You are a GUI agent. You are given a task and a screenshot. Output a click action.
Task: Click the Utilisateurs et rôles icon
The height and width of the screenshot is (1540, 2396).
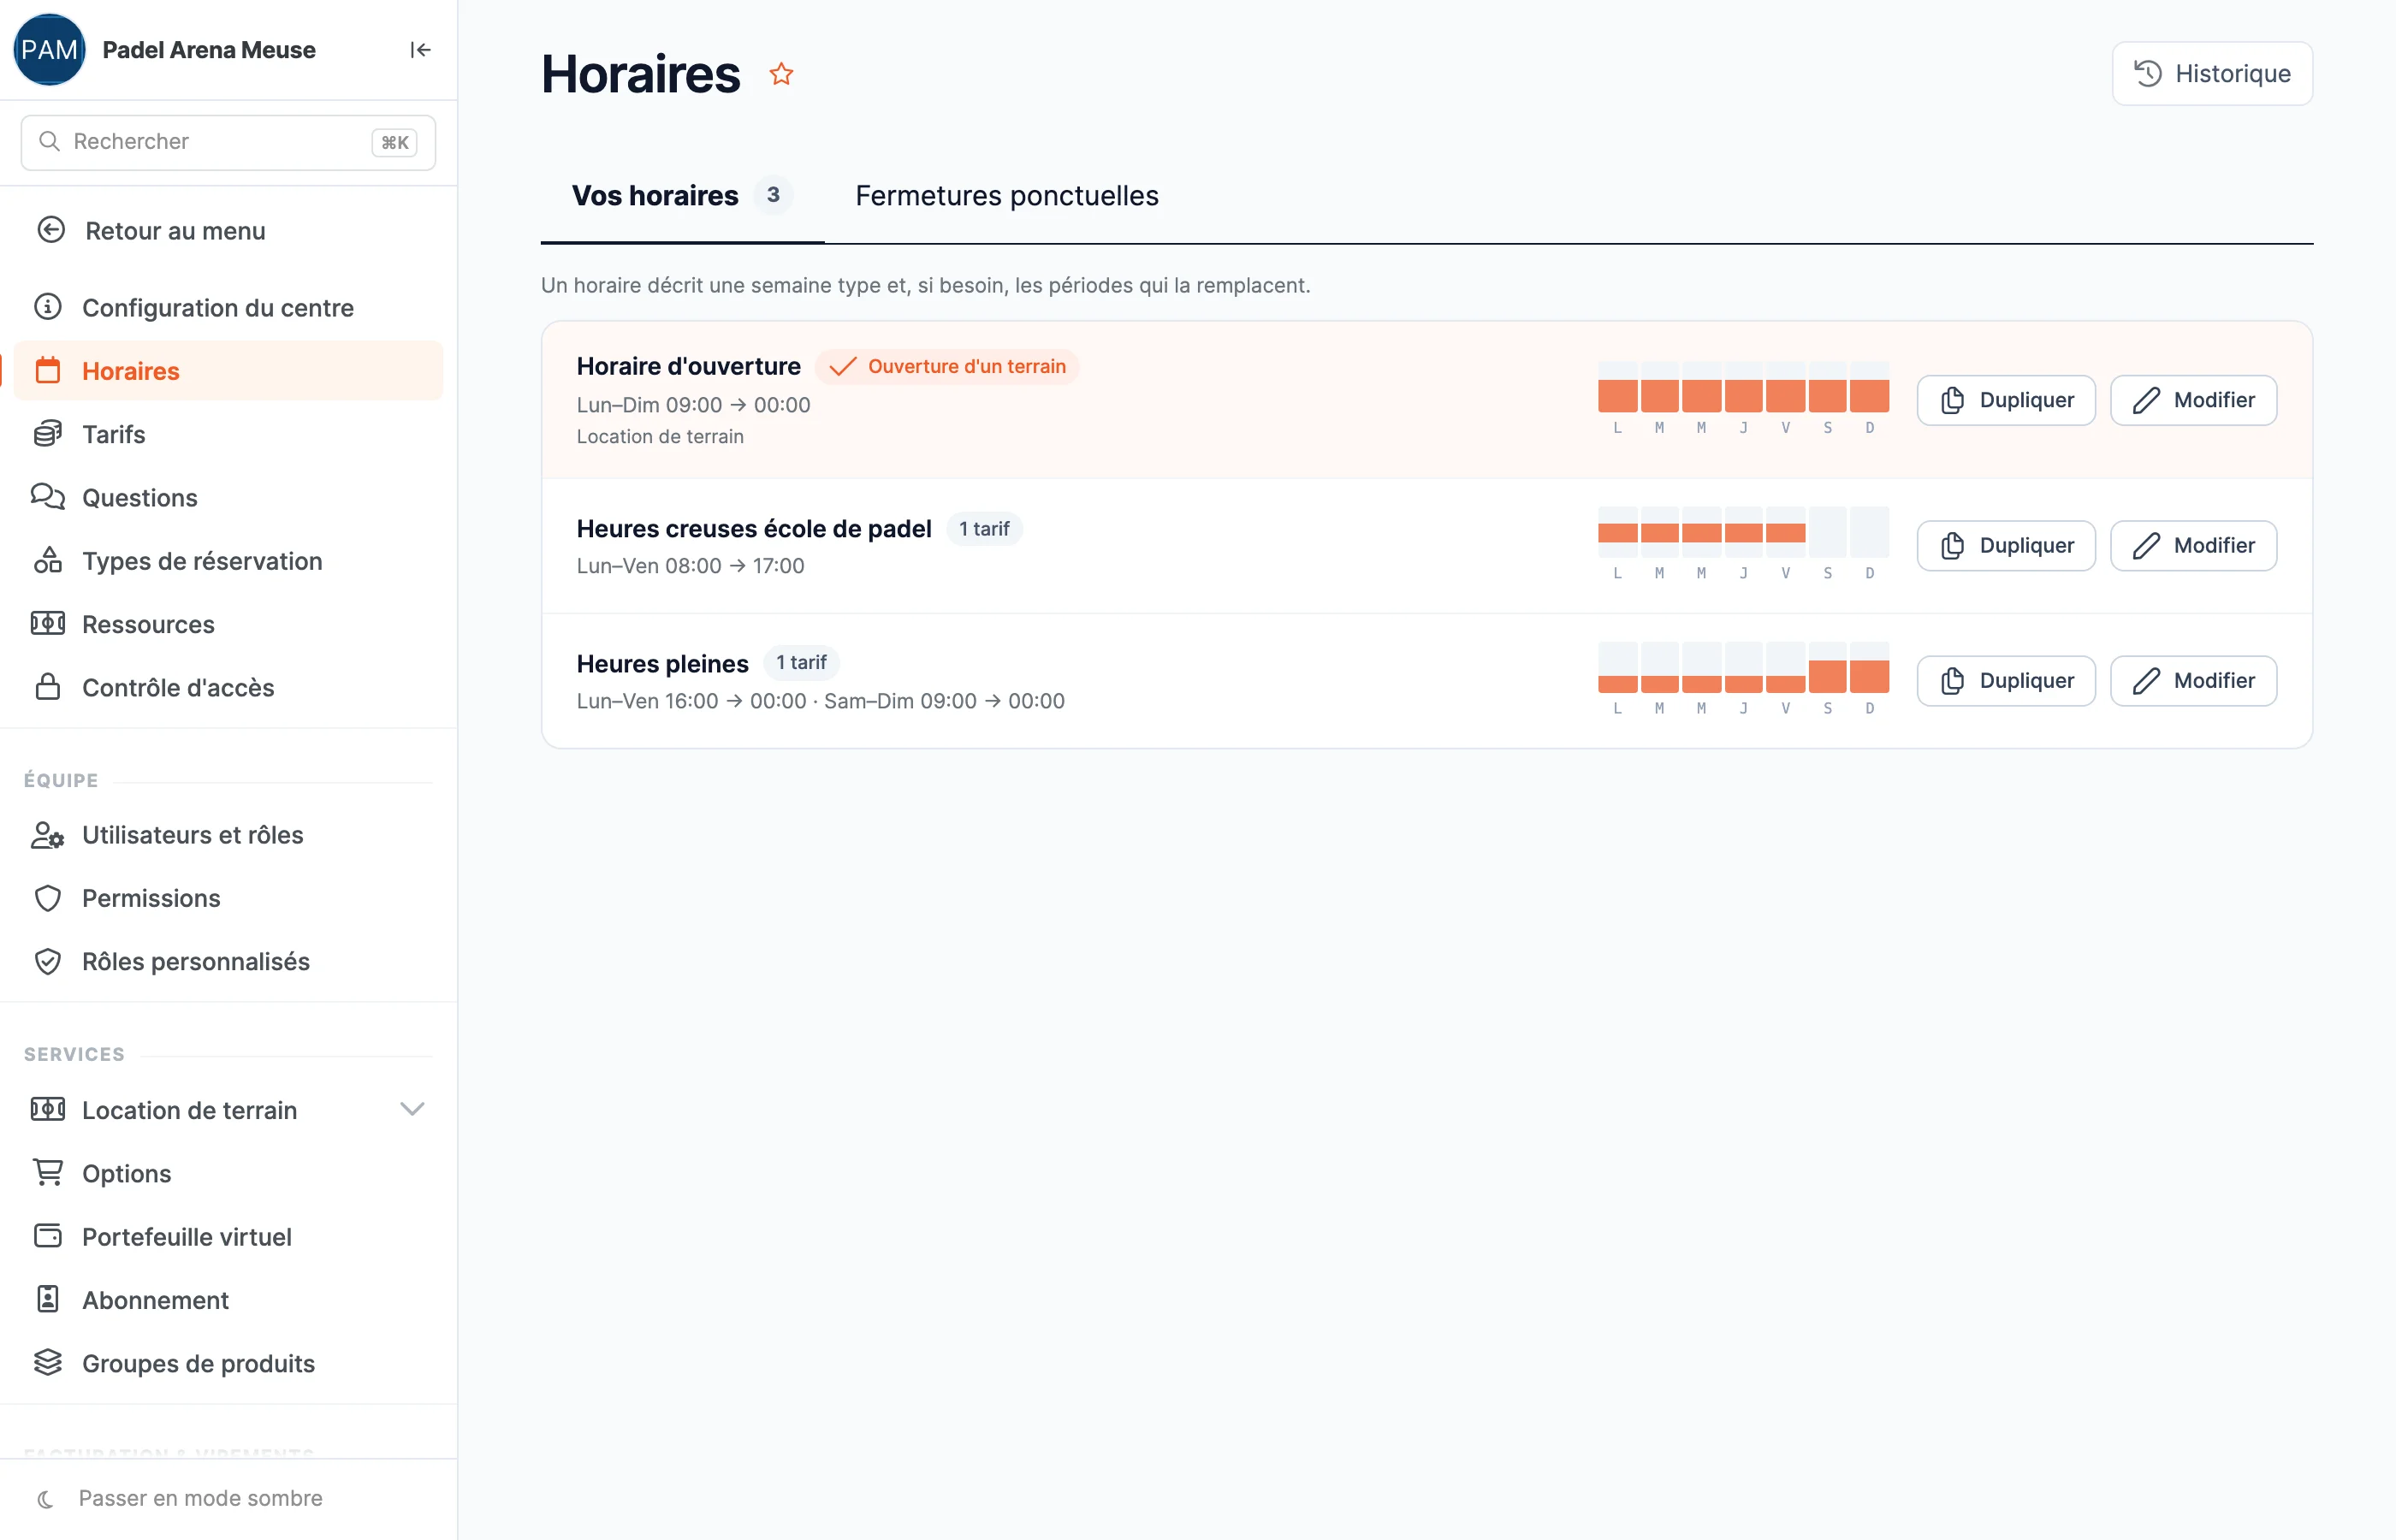point(48,835)
